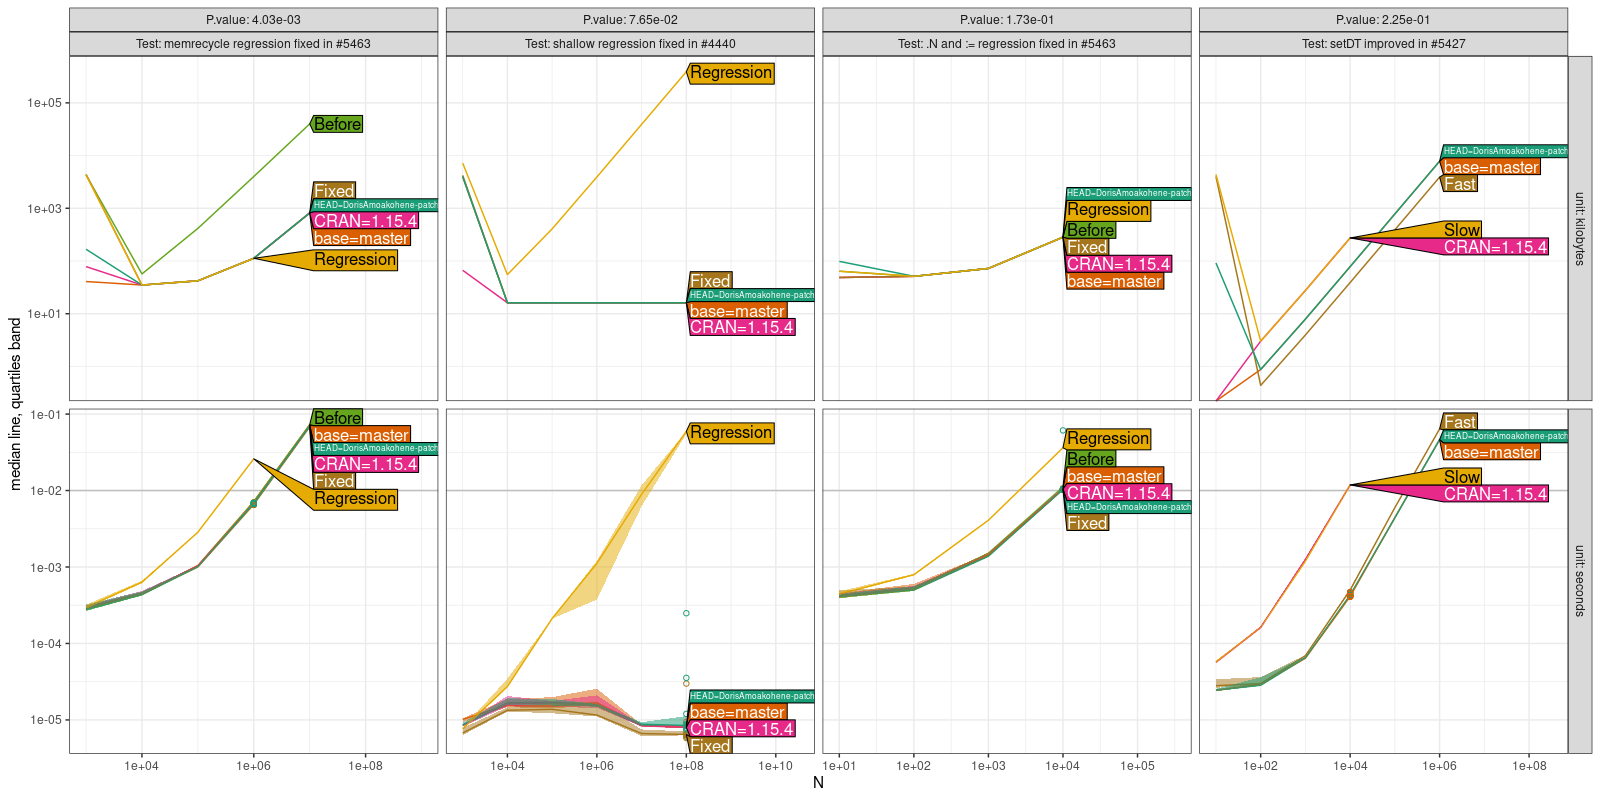Select 'Fixed' label in shallow seconds panel

pos(710,746)
